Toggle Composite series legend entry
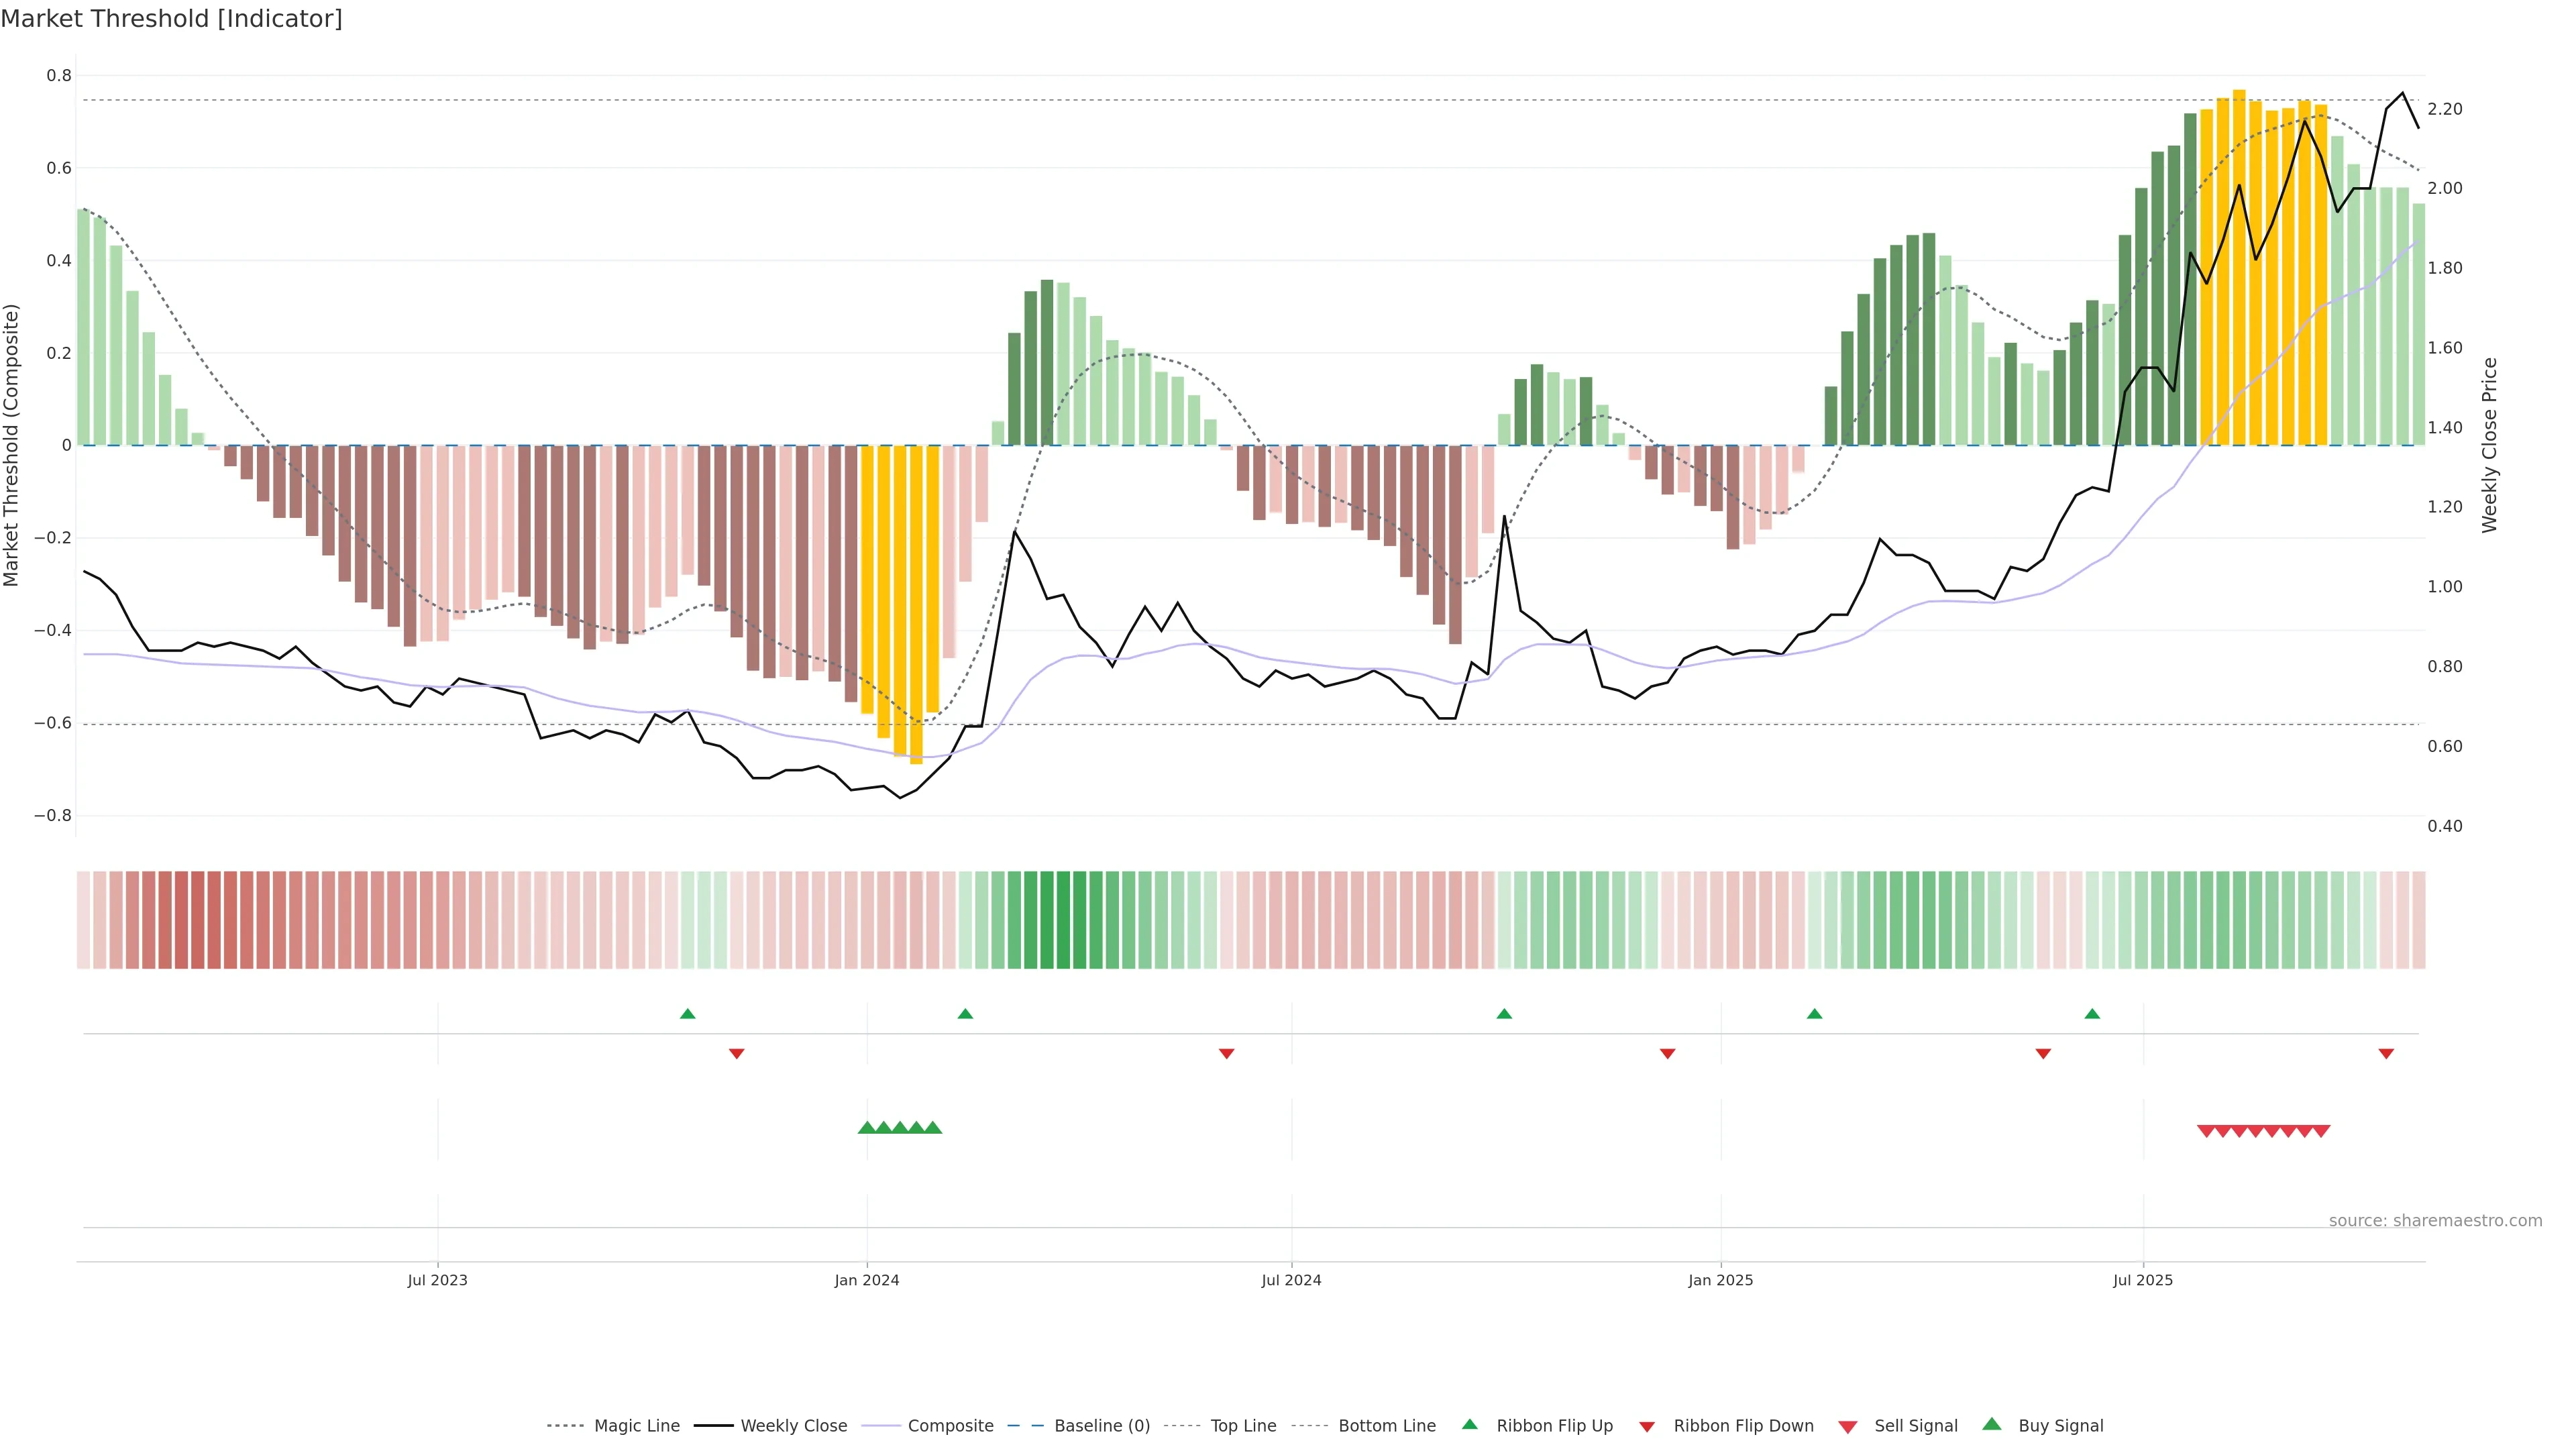This screenshot has height=1449, width=2576. [x=950, y=1426]
